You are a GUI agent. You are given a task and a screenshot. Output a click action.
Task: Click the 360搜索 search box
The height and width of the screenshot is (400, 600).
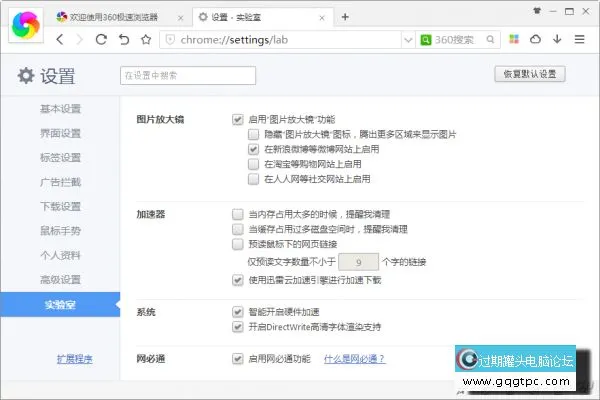pyautogui.click(x=458, y=40)
